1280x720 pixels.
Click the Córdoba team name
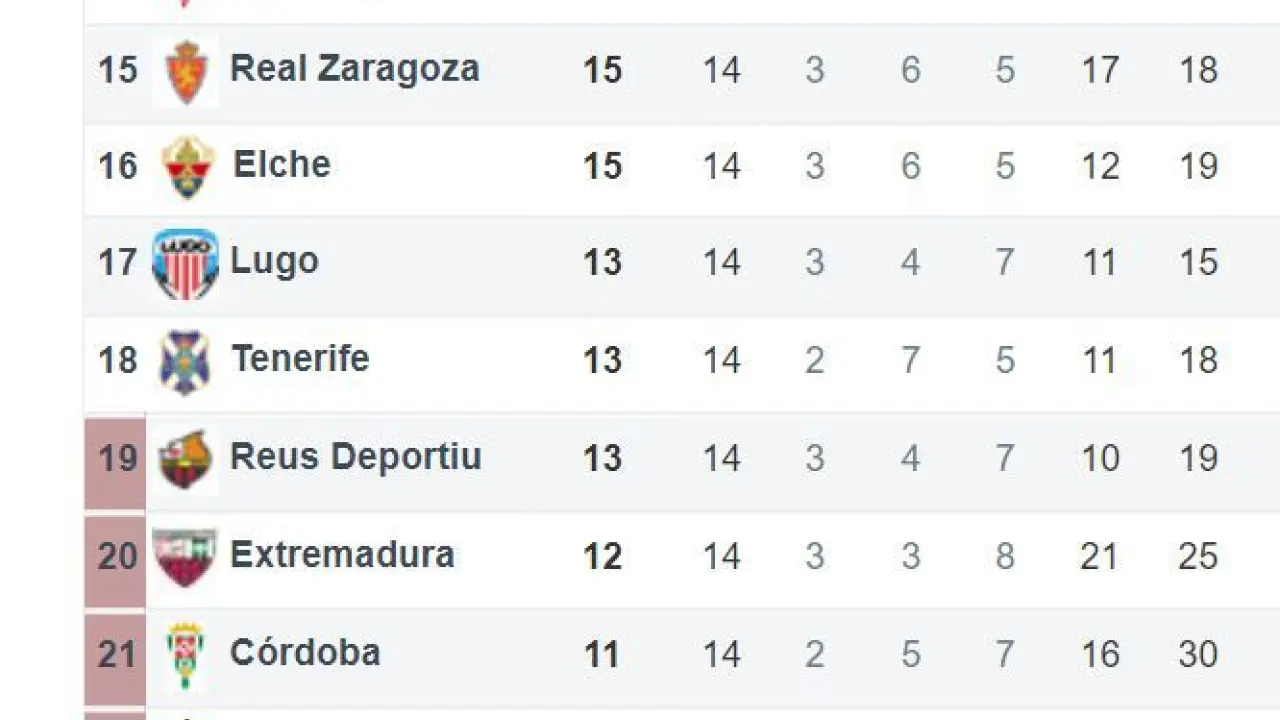tap(305, 652)
